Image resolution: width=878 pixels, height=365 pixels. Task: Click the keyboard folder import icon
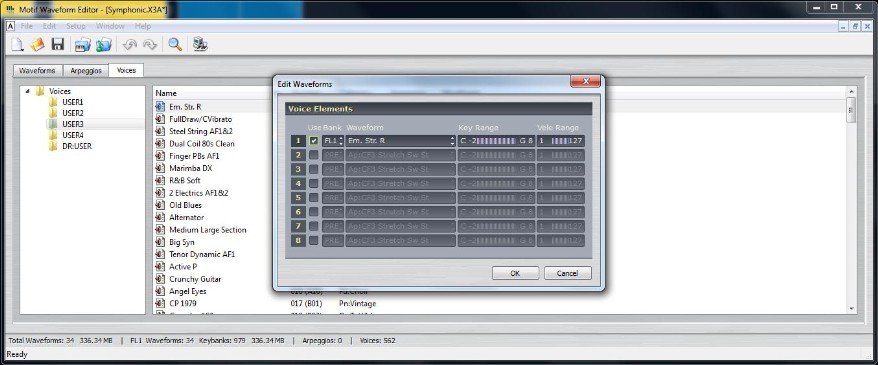coord(83,44)
